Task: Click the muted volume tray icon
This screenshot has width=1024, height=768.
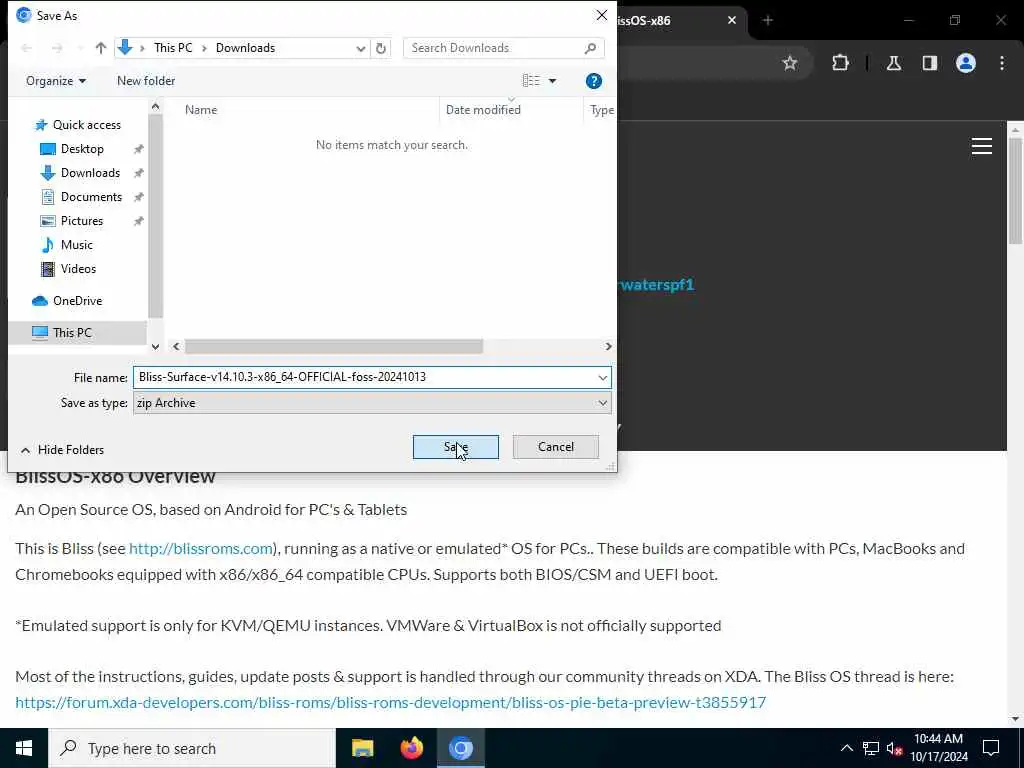Action: [895, 749]
